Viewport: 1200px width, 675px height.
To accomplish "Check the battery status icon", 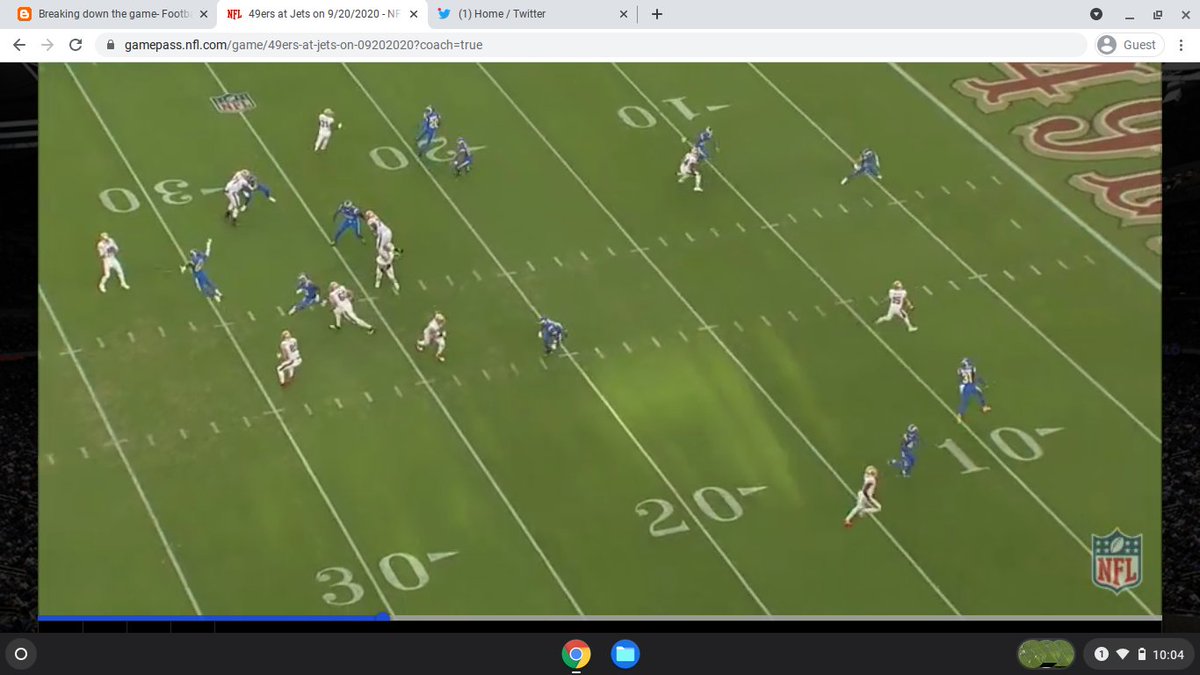I will [x=1140, y=655].
